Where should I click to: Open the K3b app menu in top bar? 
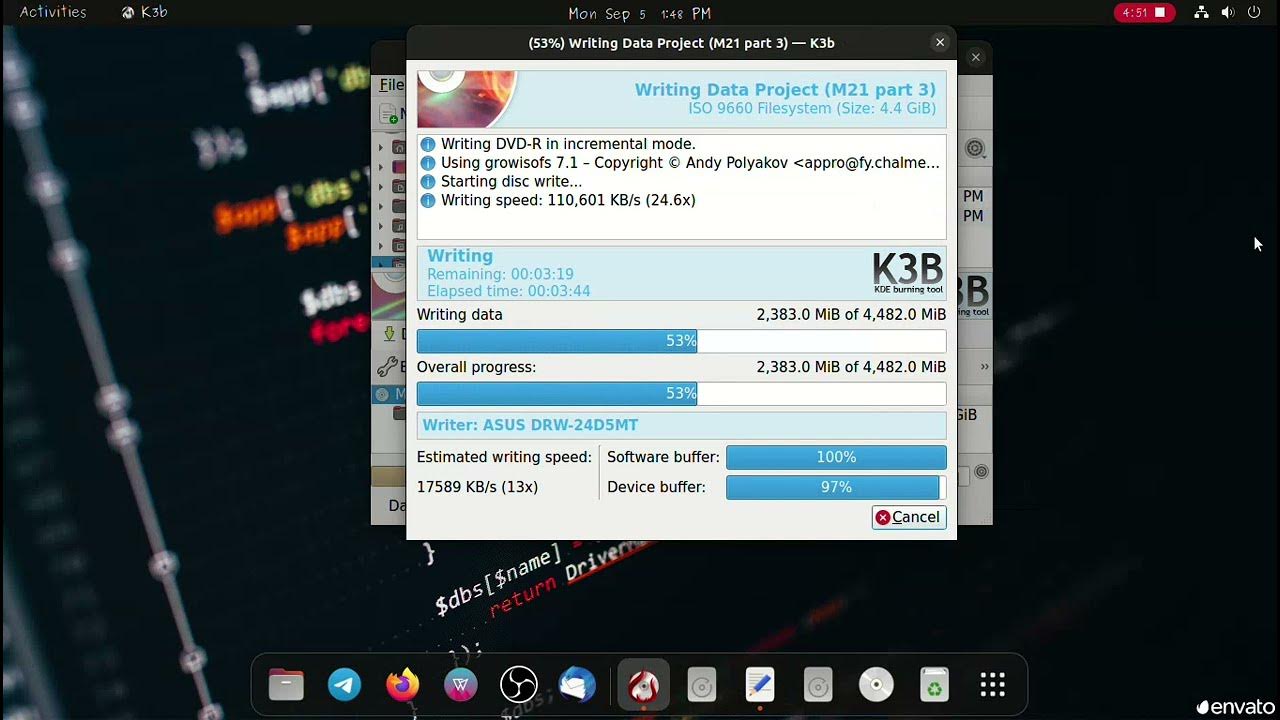pyautogui.click(x=144, y=13)
